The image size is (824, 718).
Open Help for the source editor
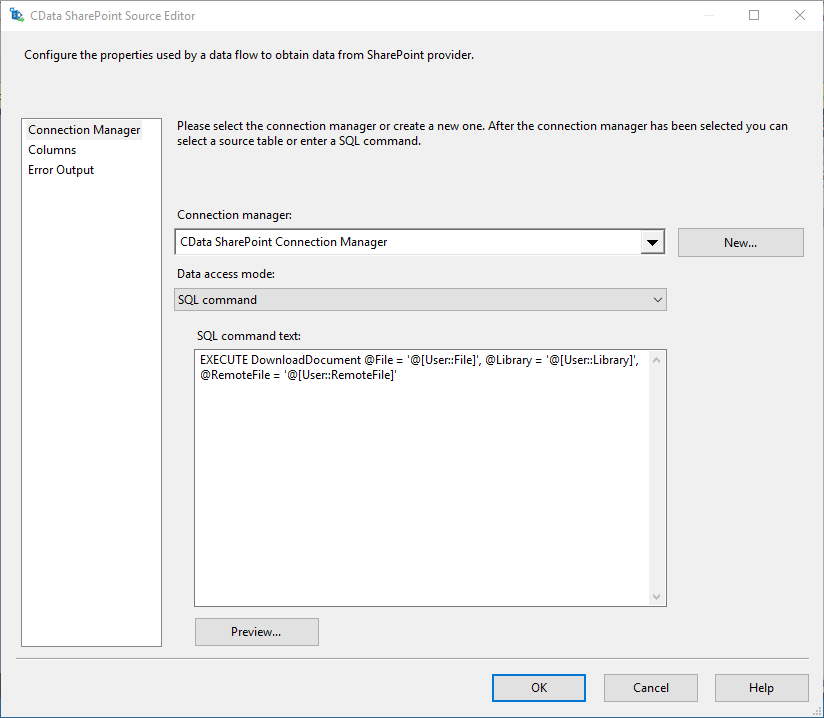pyautogui.click(x=761, y=687)
